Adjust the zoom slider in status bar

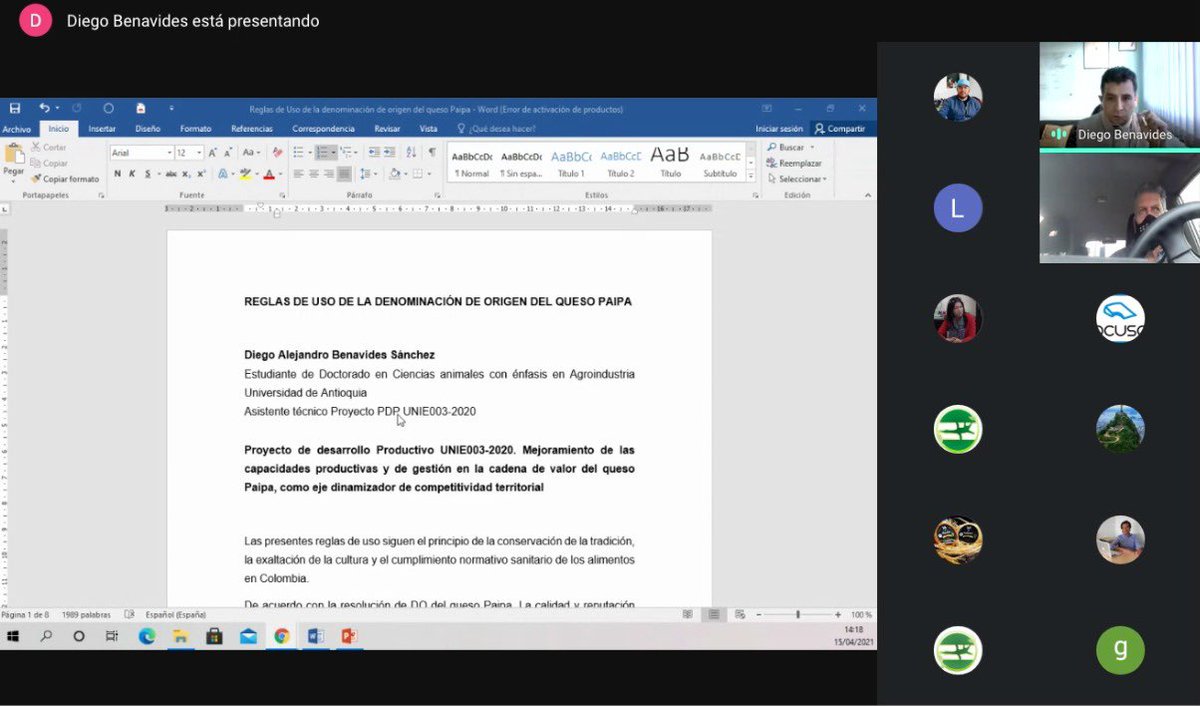(x=798, y=614)
